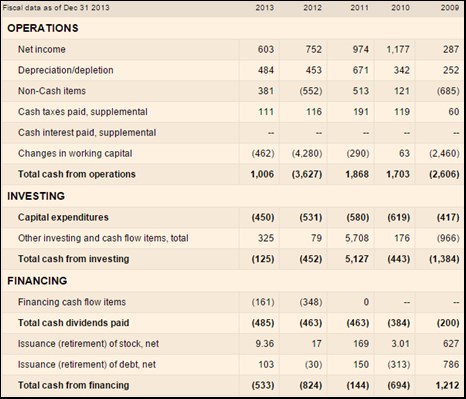Viewport: 466px width, 399px height.
Task: Click the INVESTING section heading
Action: (x=36, y=196)
